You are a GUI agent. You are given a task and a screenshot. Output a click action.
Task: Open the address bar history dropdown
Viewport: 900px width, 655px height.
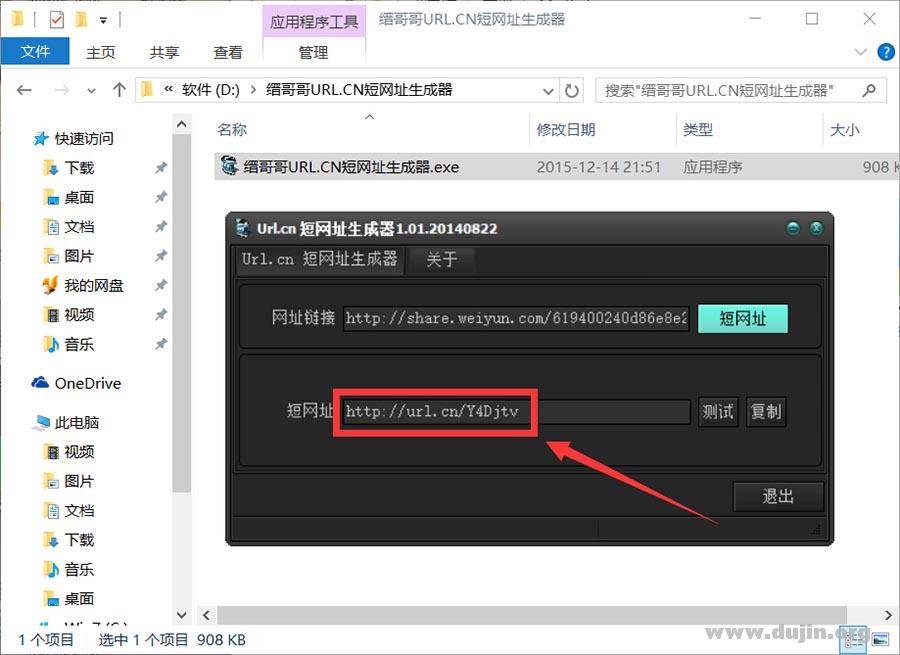pos(548,91)
